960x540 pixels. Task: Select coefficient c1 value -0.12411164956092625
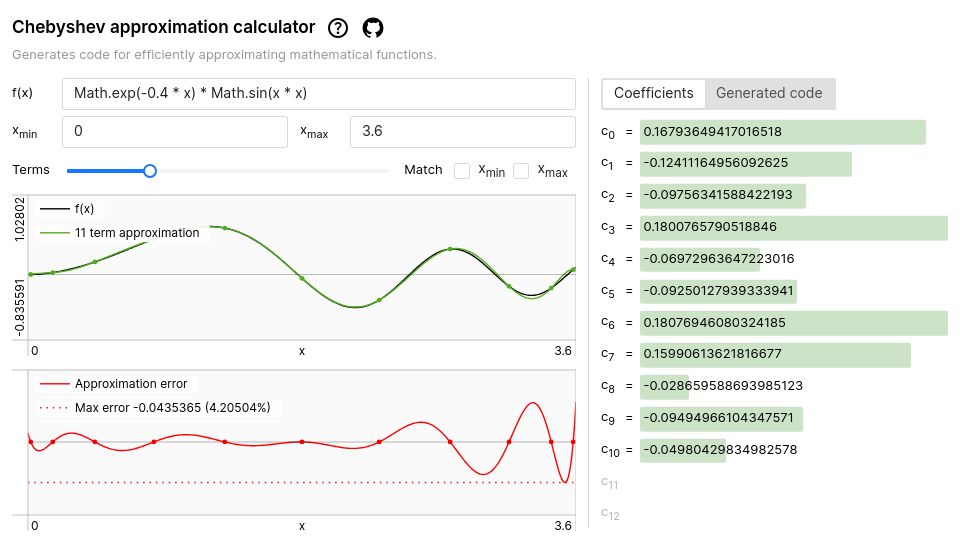click(x=715, y=163)
